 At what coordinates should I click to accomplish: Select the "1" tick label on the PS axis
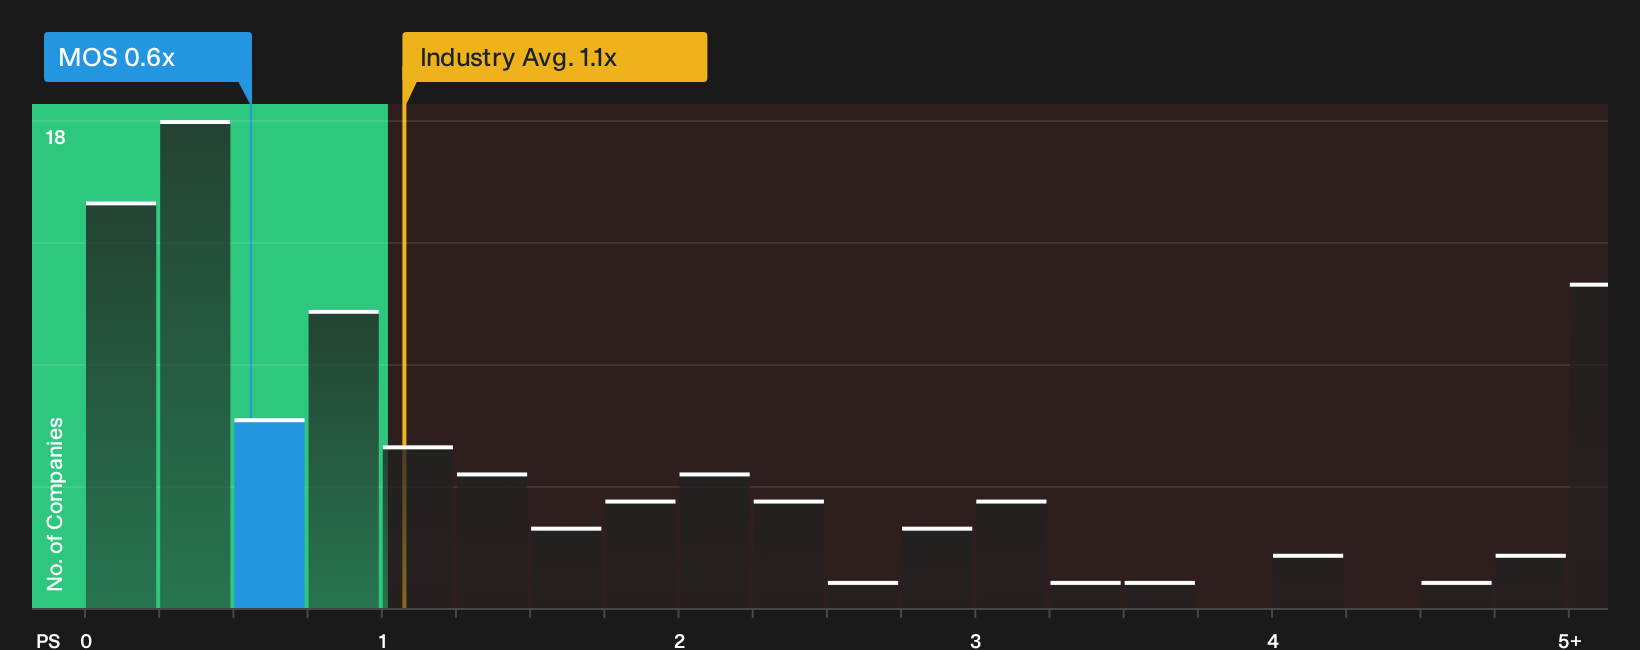pyautogui.click(x=382, y=641)
